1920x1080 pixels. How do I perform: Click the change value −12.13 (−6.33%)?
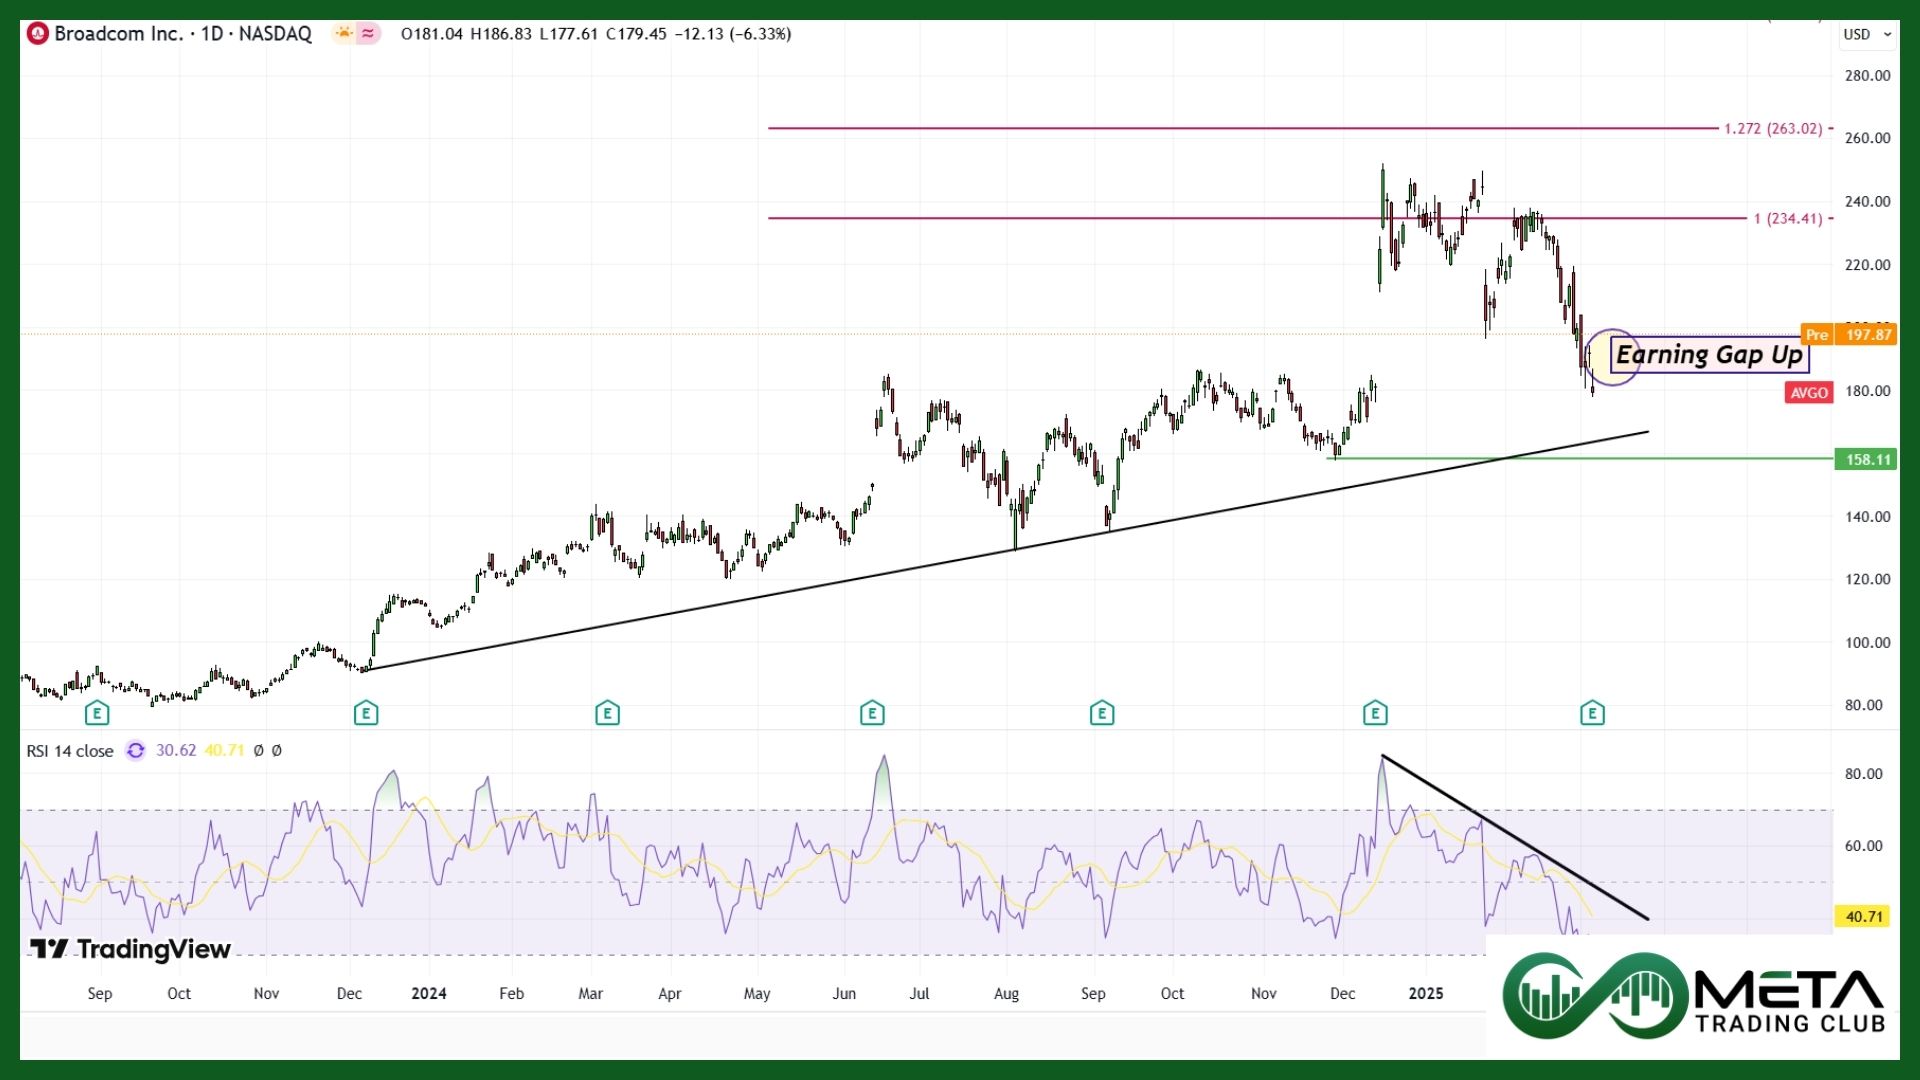point(733,34)
